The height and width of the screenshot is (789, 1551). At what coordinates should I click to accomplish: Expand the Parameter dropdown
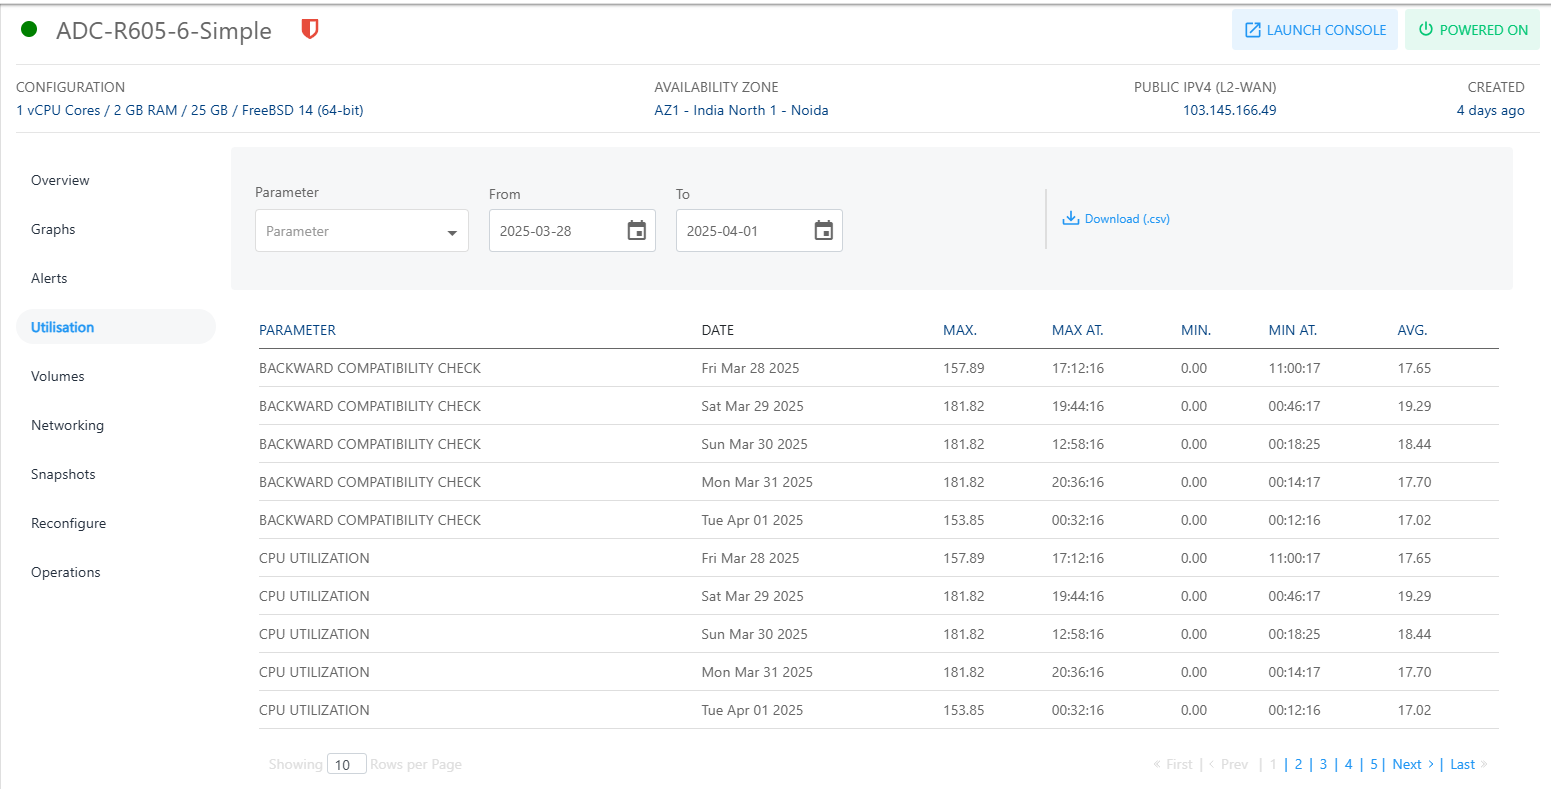coord(361,231)
